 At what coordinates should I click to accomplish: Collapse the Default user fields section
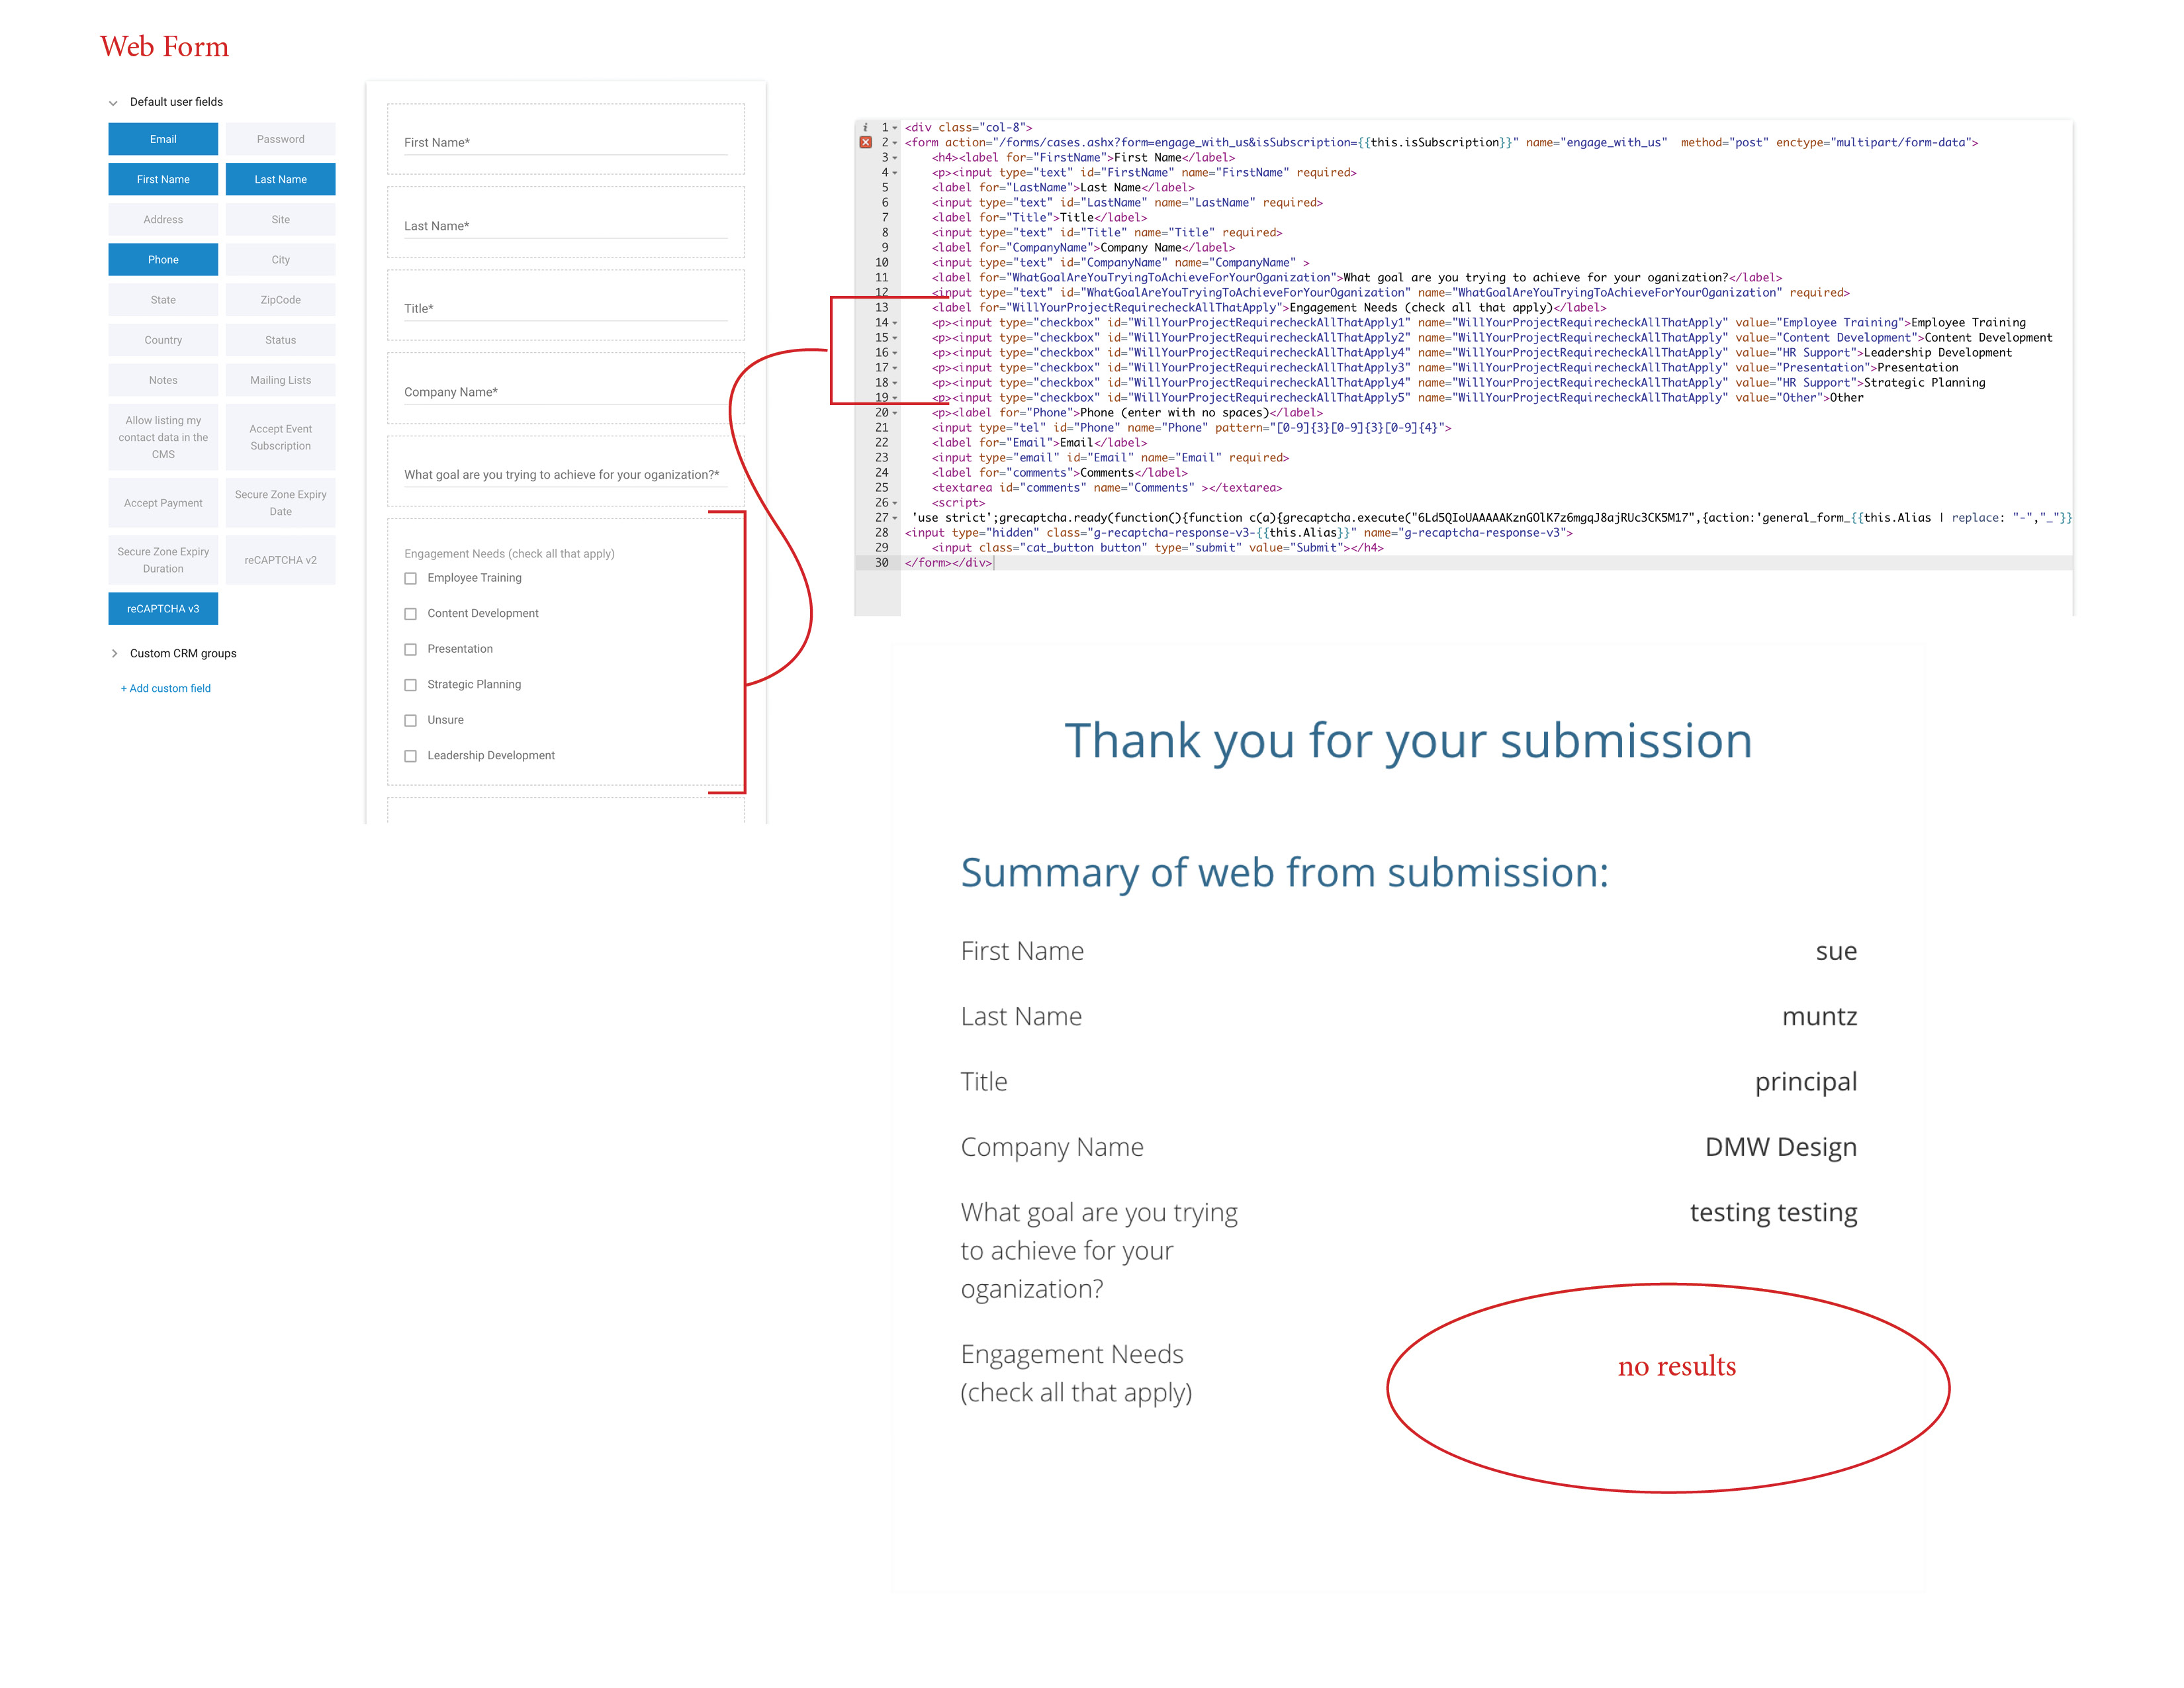(113, 102)
